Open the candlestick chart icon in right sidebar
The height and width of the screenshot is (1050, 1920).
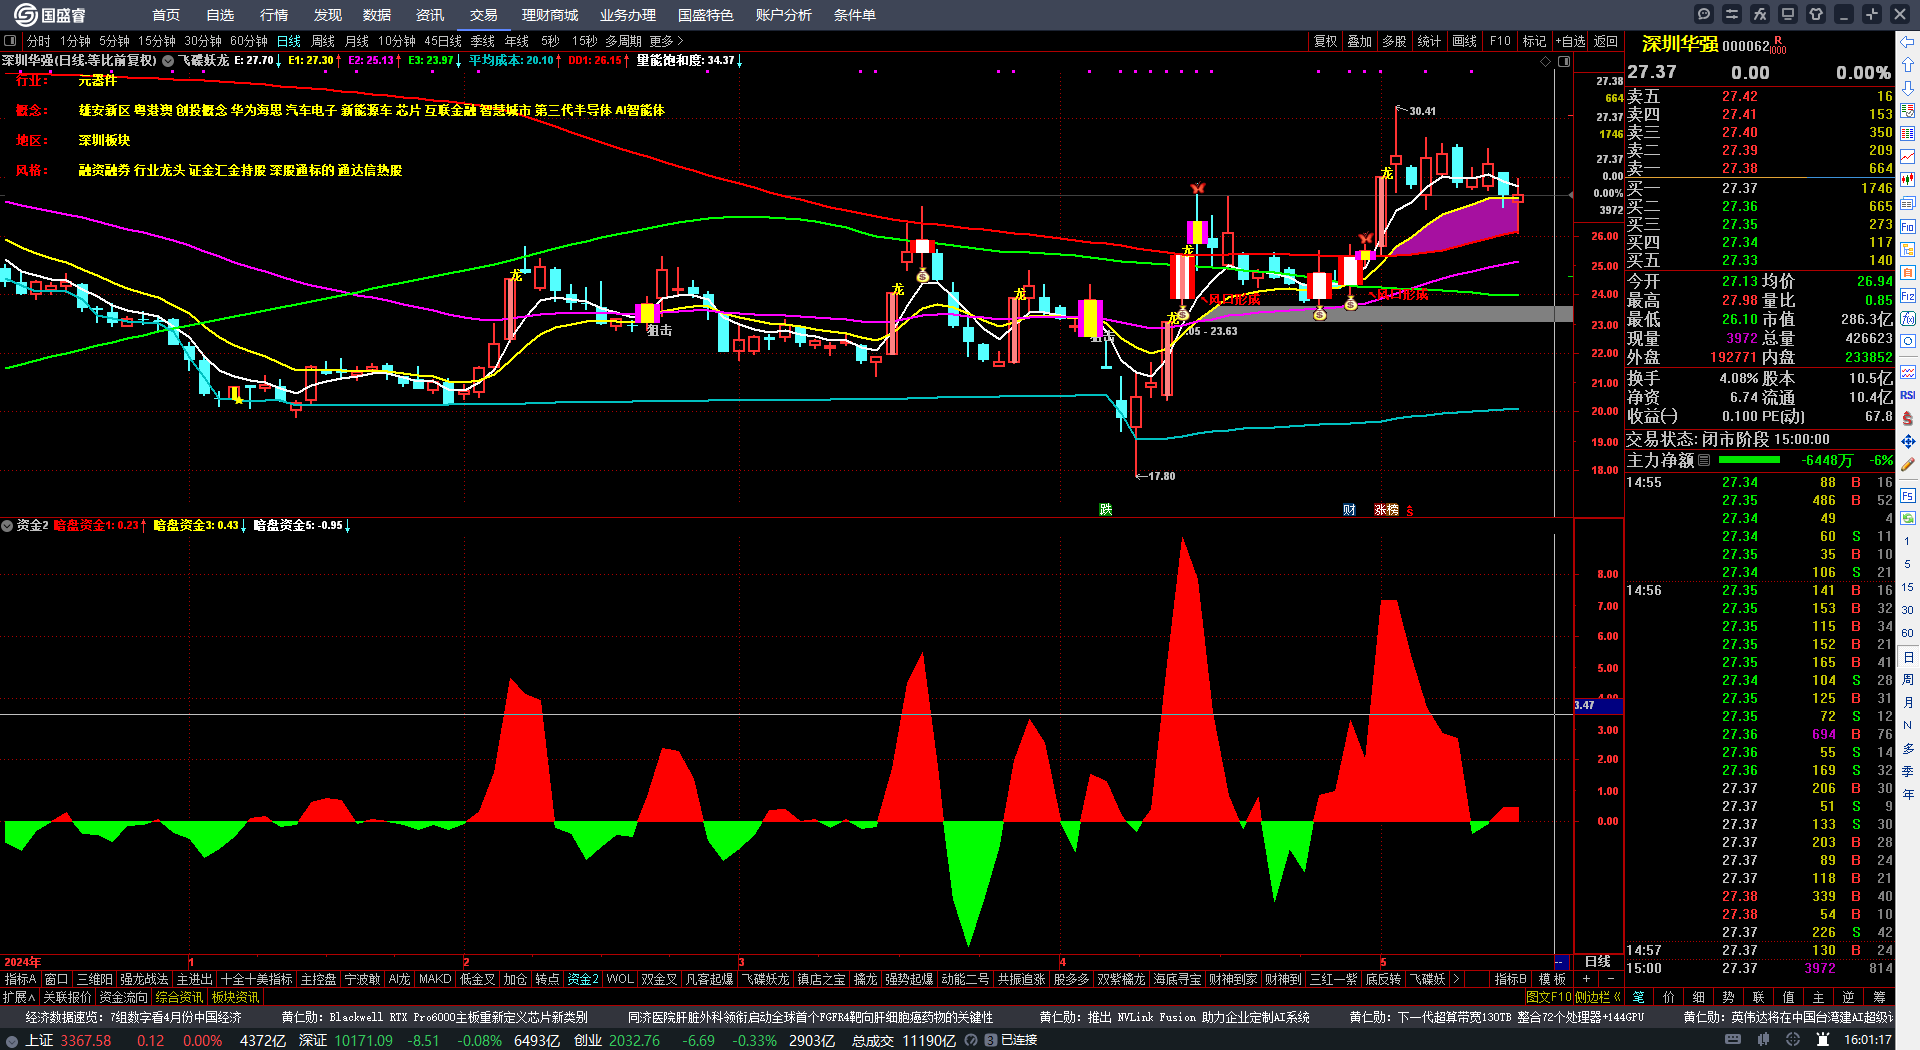pyautogui.click(x=1908, y=180)
